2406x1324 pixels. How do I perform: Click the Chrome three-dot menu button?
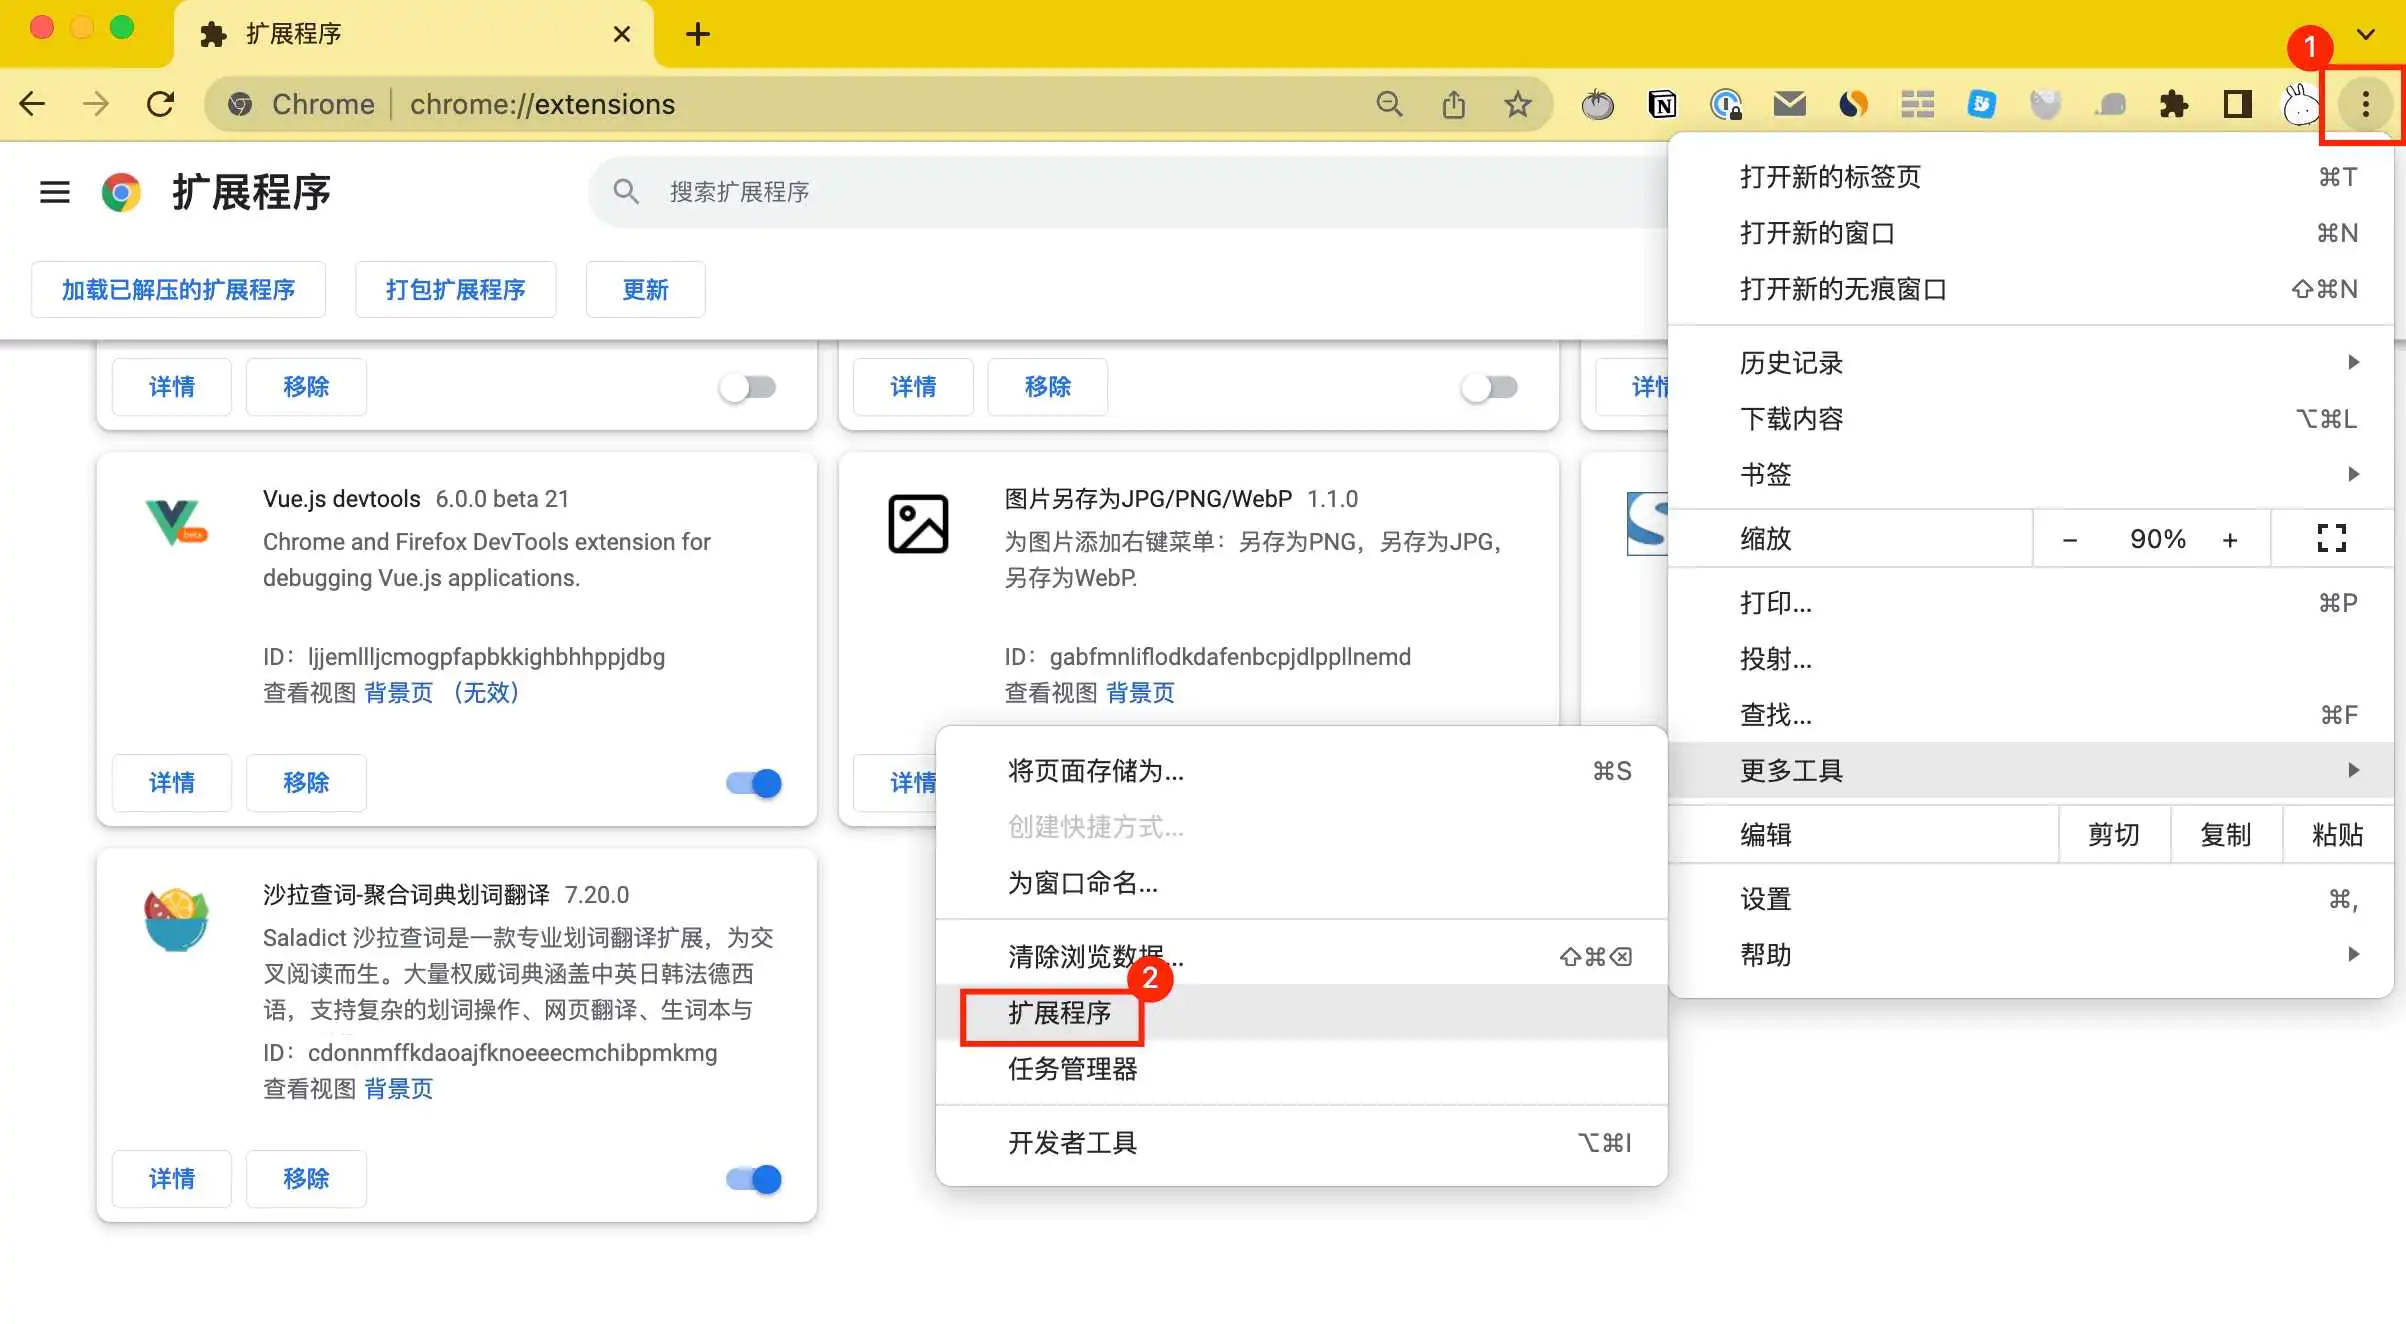point(2365,104)
